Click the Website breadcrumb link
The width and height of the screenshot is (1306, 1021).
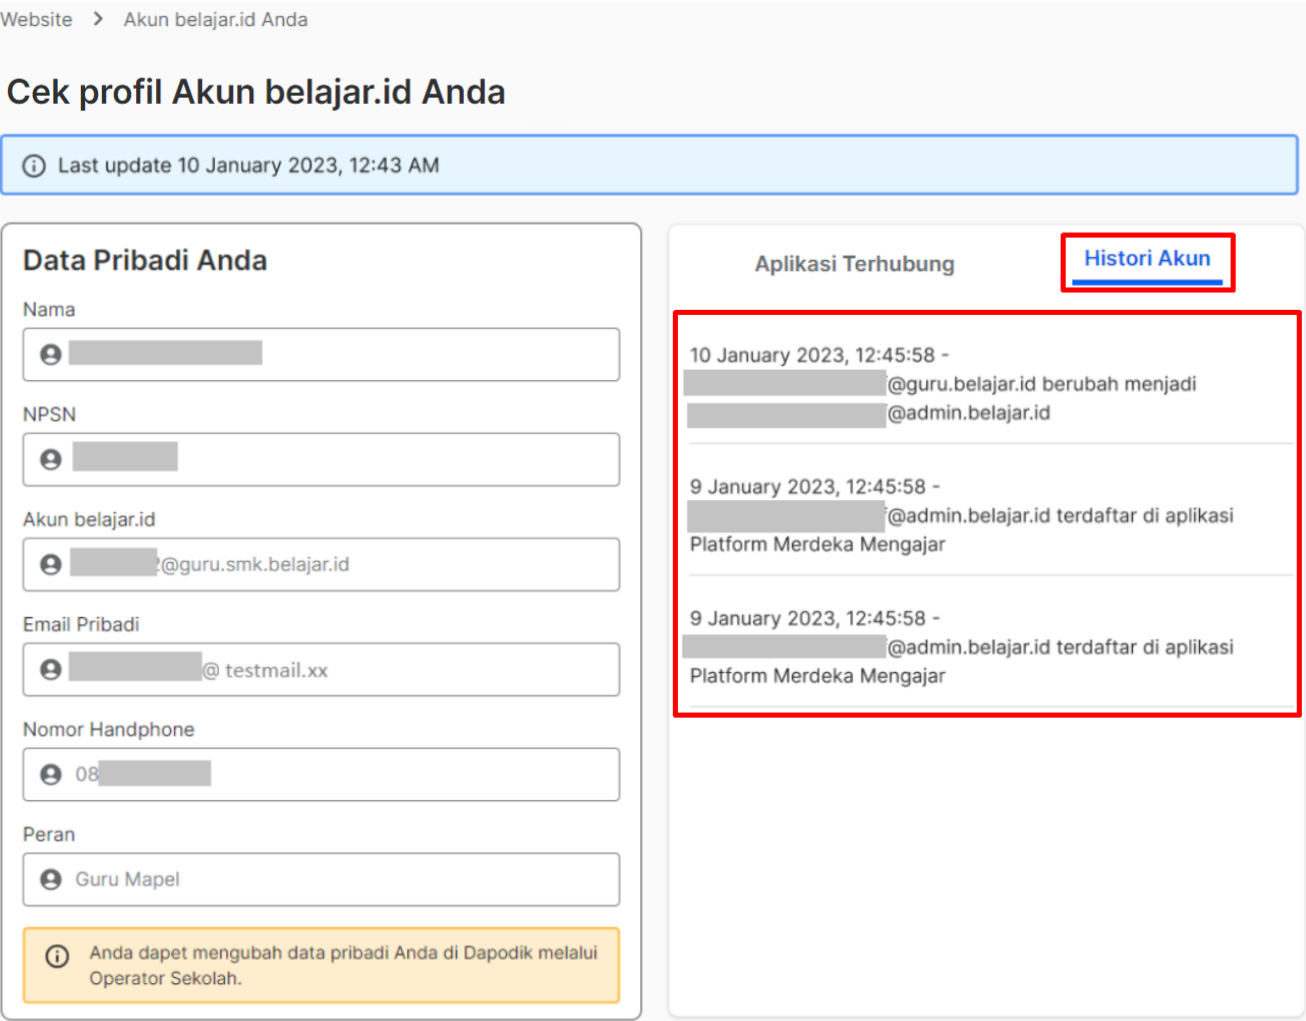[36, 19]
